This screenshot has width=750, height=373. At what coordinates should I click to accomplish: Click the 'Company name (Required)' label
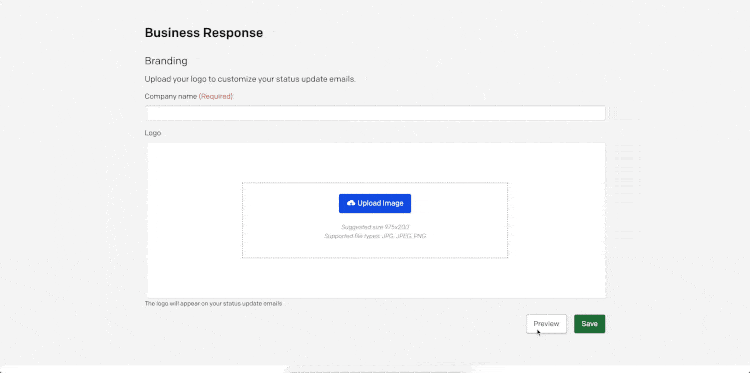tap(188, 96)
